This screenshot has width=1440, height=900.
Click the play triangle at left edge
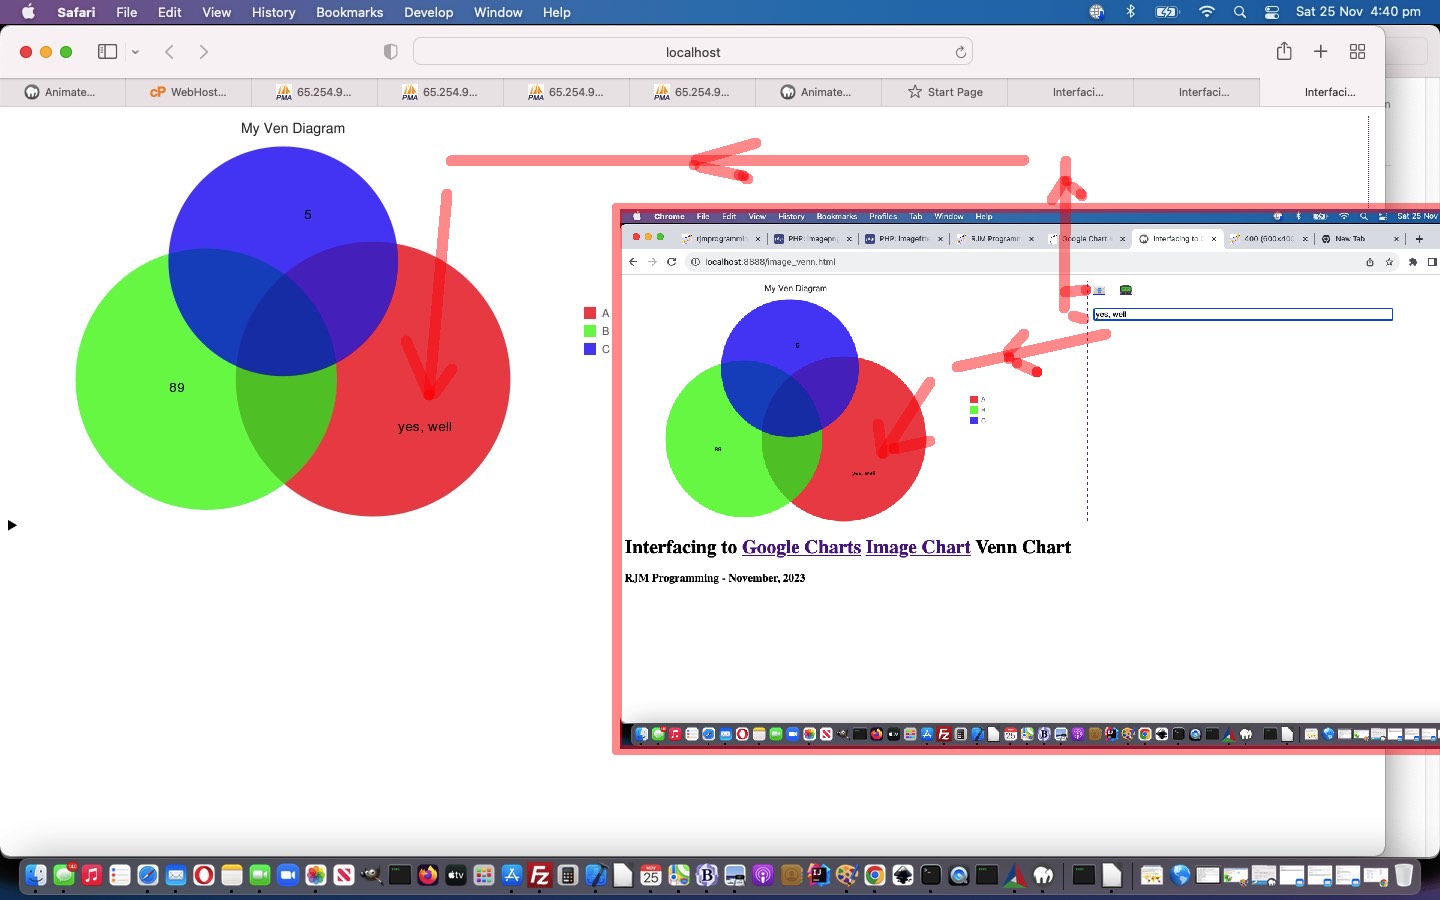[12, 525]
